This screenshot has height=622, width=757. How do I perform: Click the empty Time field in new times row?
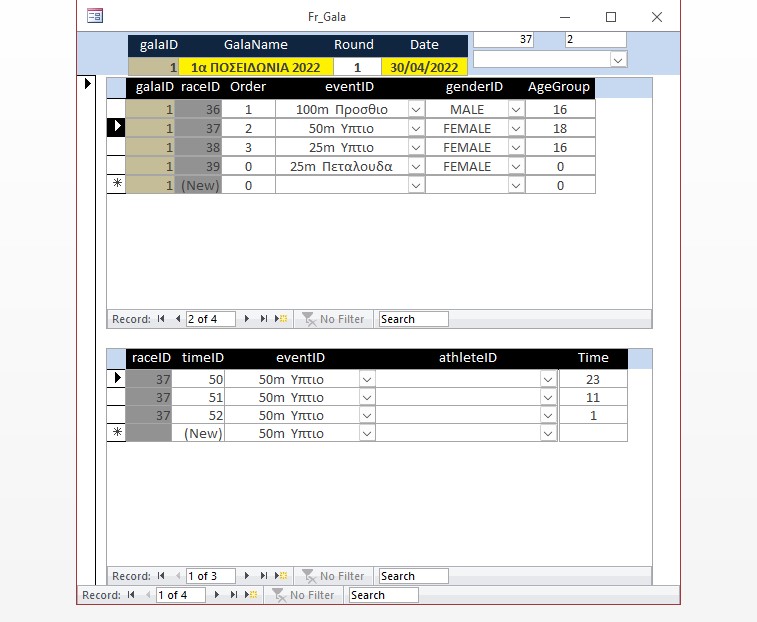593,433
